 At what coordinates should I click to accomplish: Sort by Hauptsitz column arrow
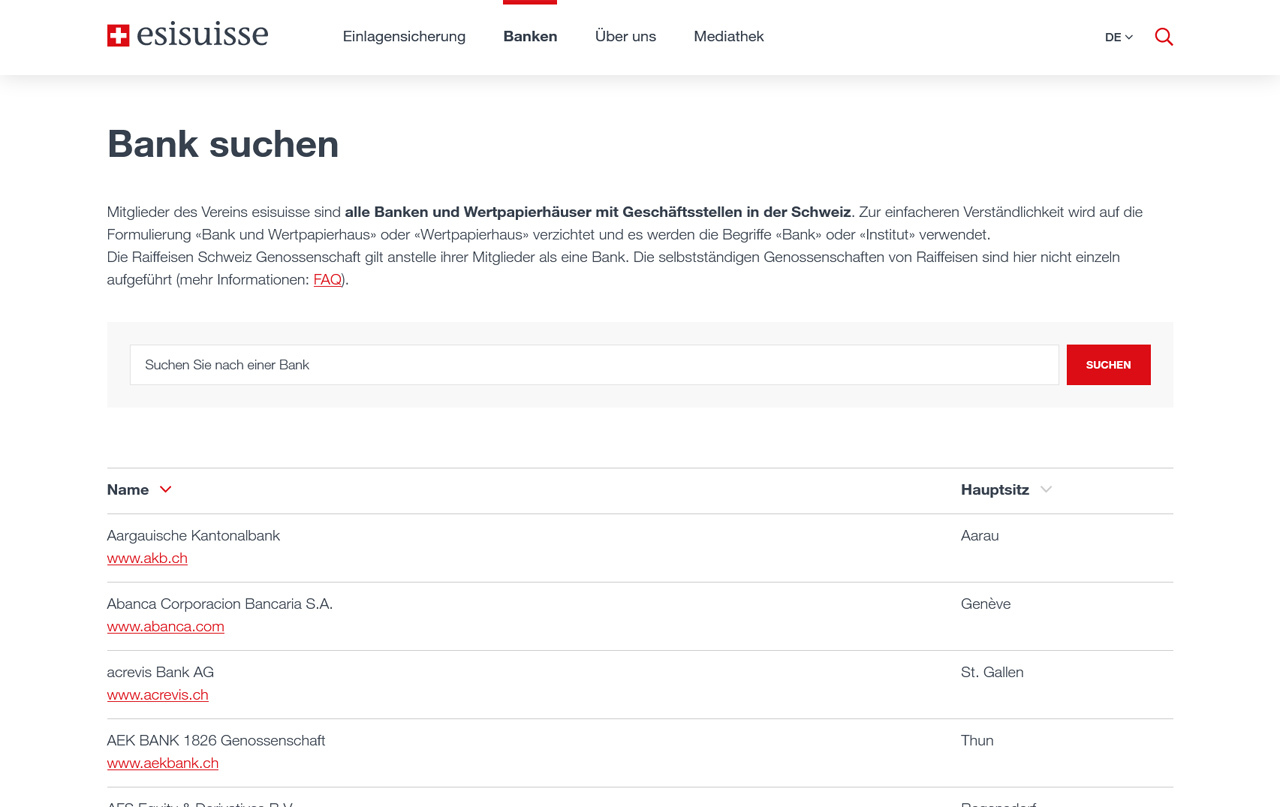click(x=1046, y=489)
